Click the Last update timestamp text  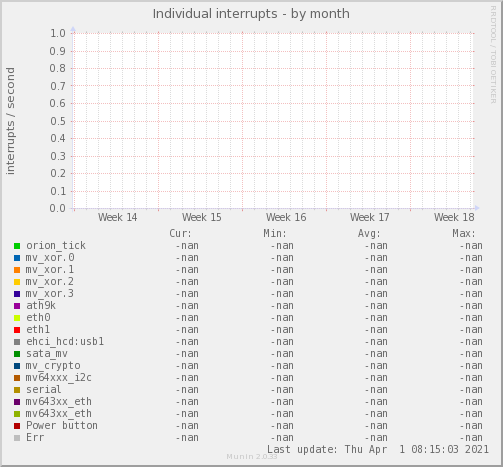378,449
